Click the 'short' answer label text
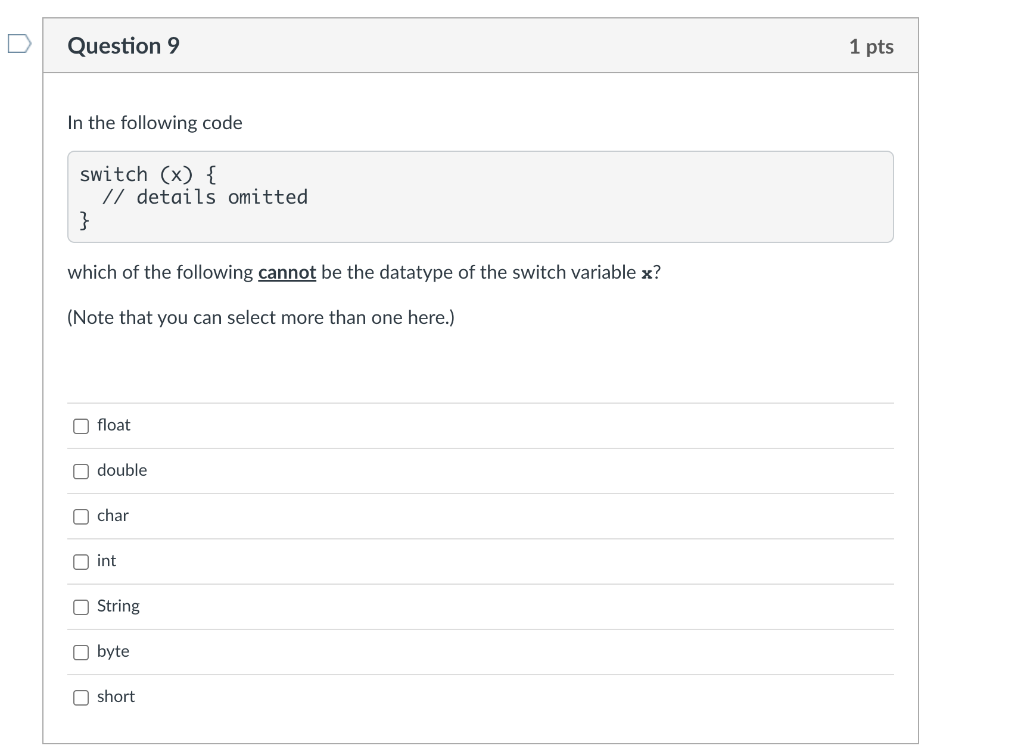The height and width of the screenshot is (755, 1024). click(116, 696)
